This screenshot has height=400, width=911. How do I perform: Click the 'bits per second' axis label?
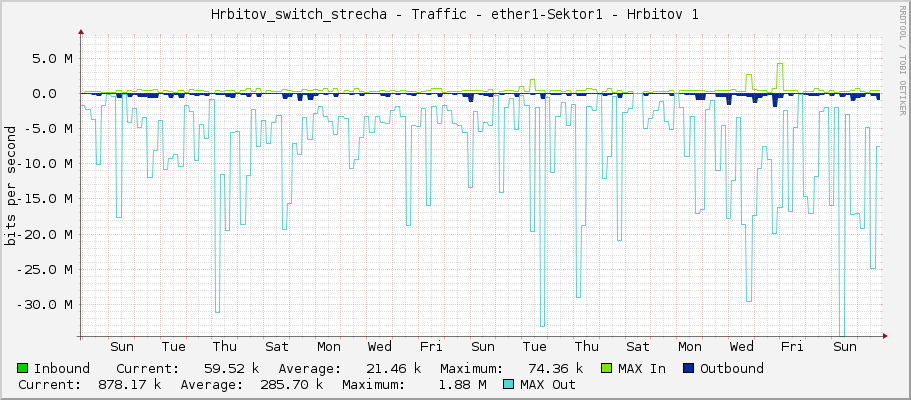pos(10,186)
